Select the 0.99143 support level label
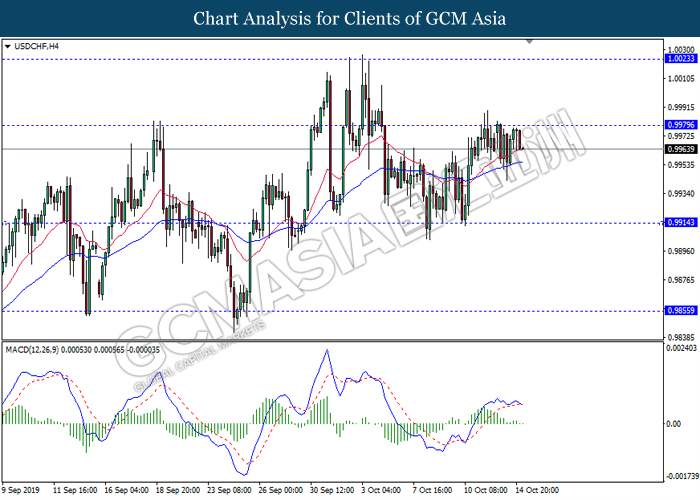 click(x=681, y=222)
